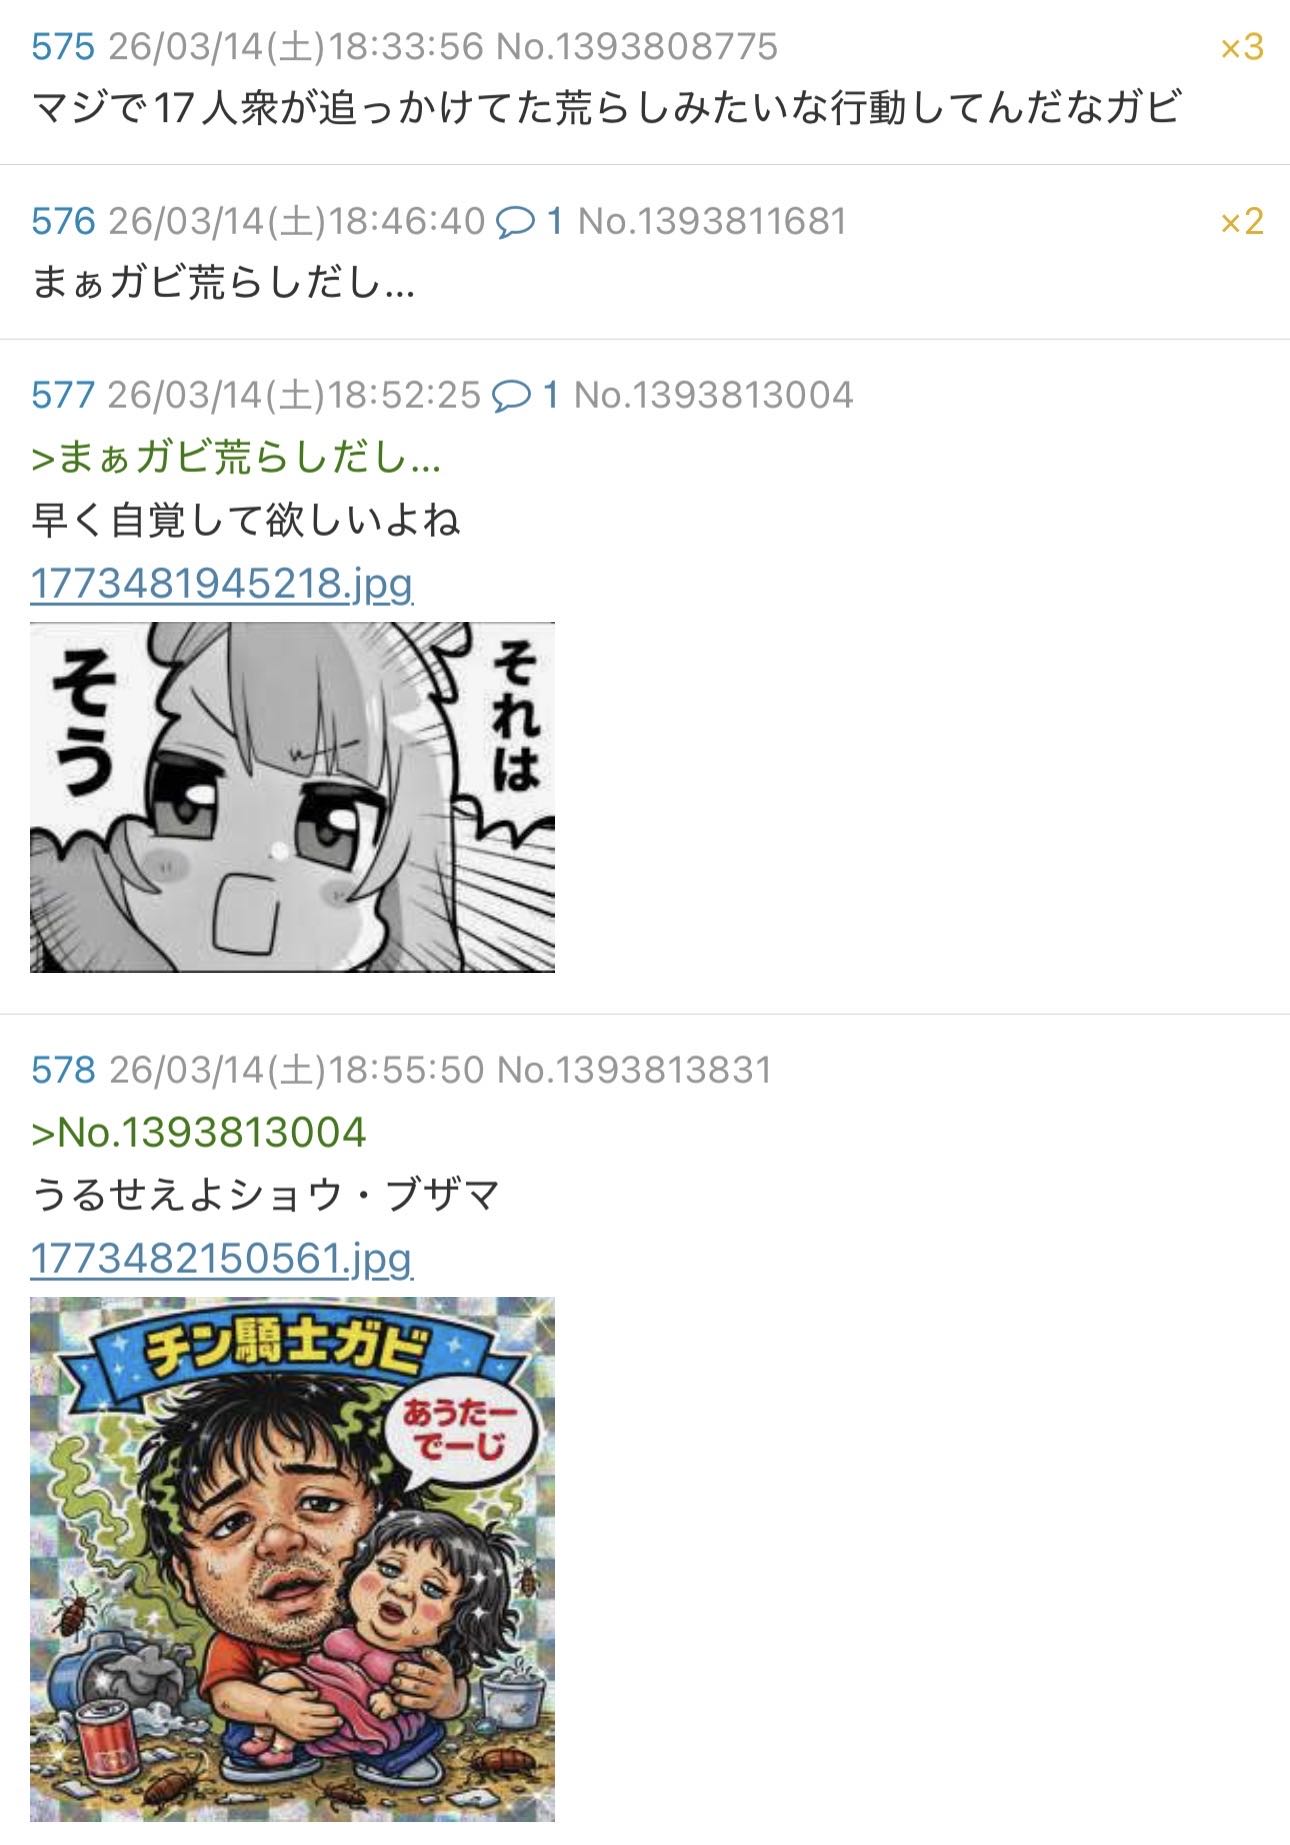Tap the reply count 1 on post 577
This screenshot has width=1290, height=1845.
pos(551,395)
